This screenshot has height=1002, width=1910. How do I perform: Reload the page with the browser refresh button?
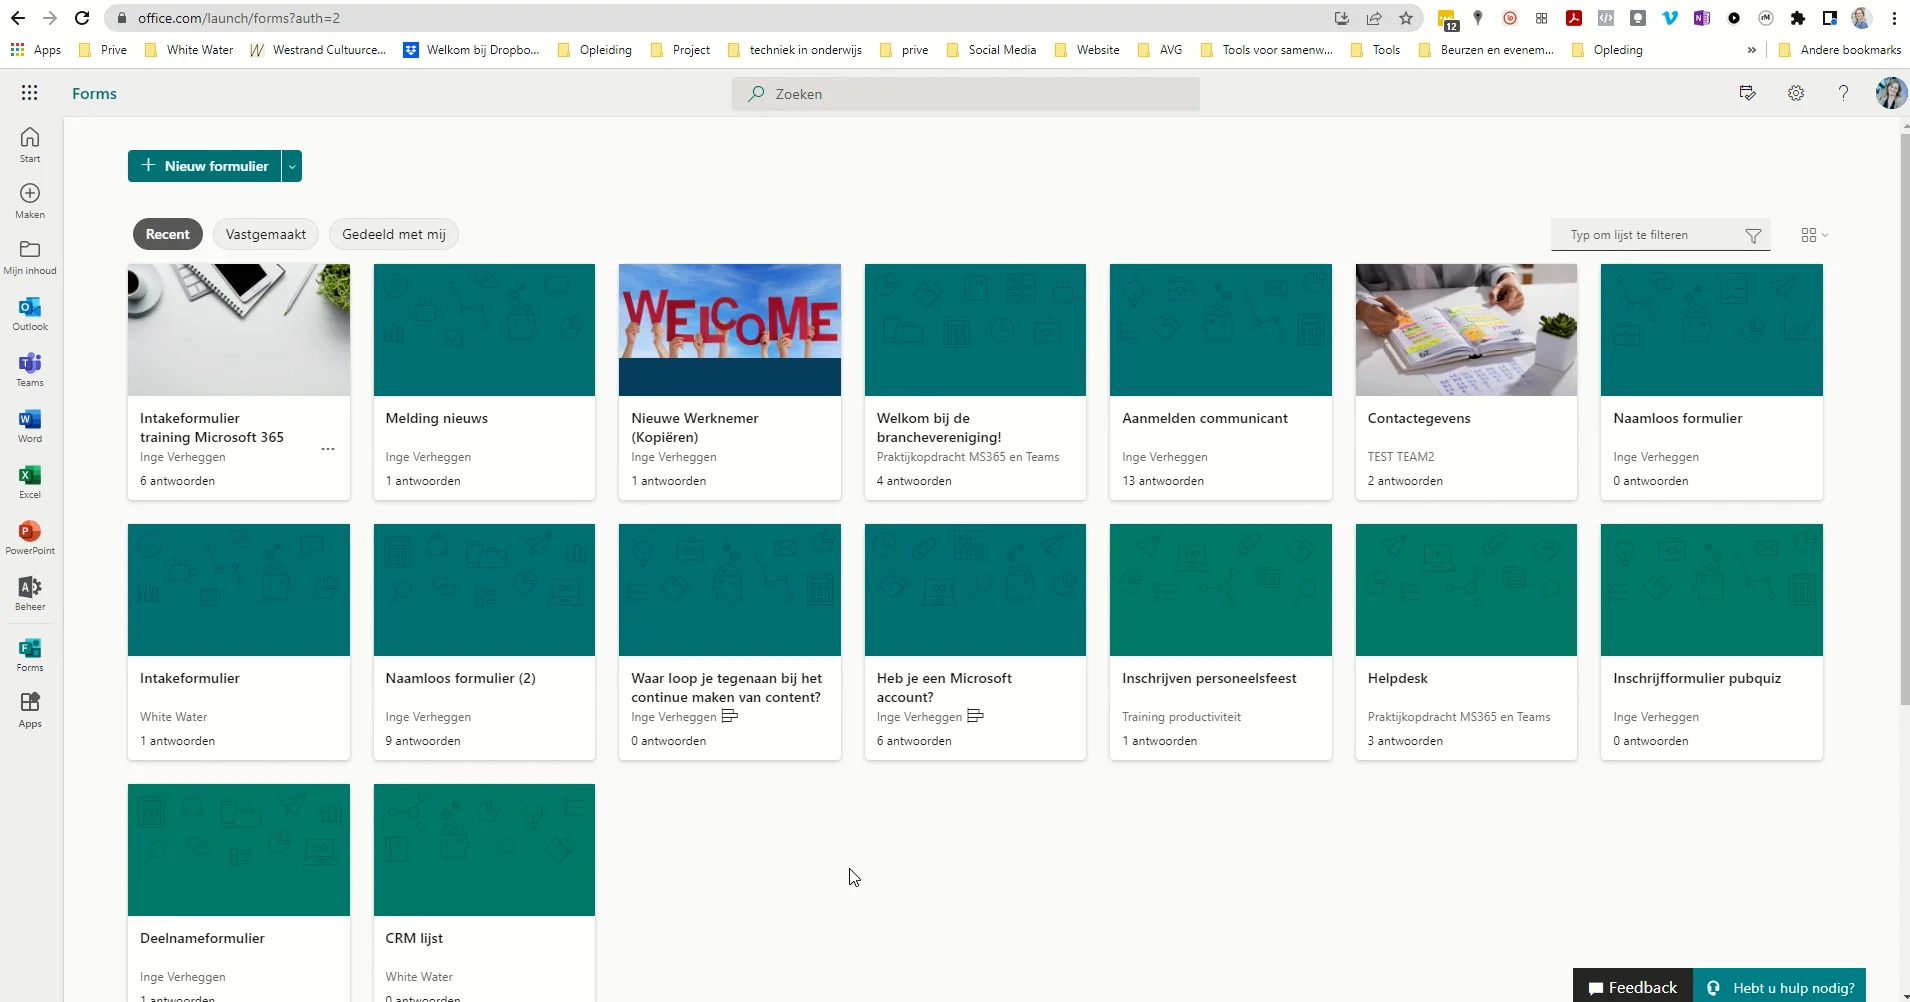click(82, 18)
